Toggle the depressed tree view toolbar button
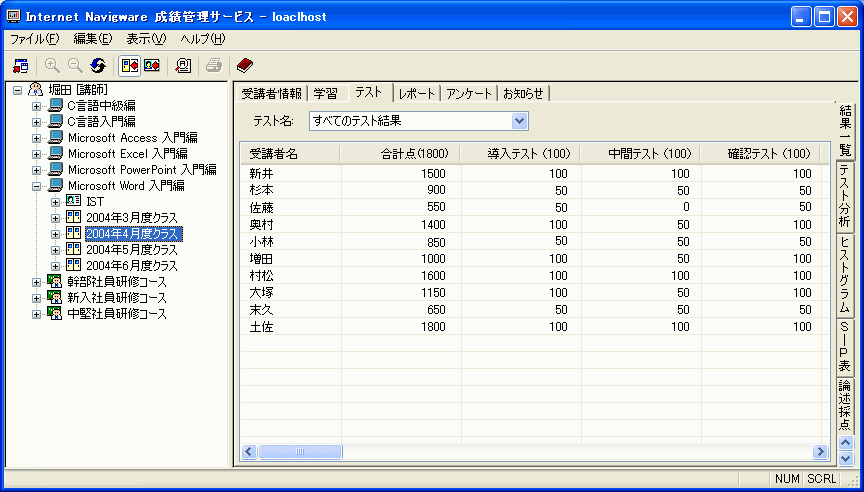The image size is (864, 492). click(x=130, y=66)
